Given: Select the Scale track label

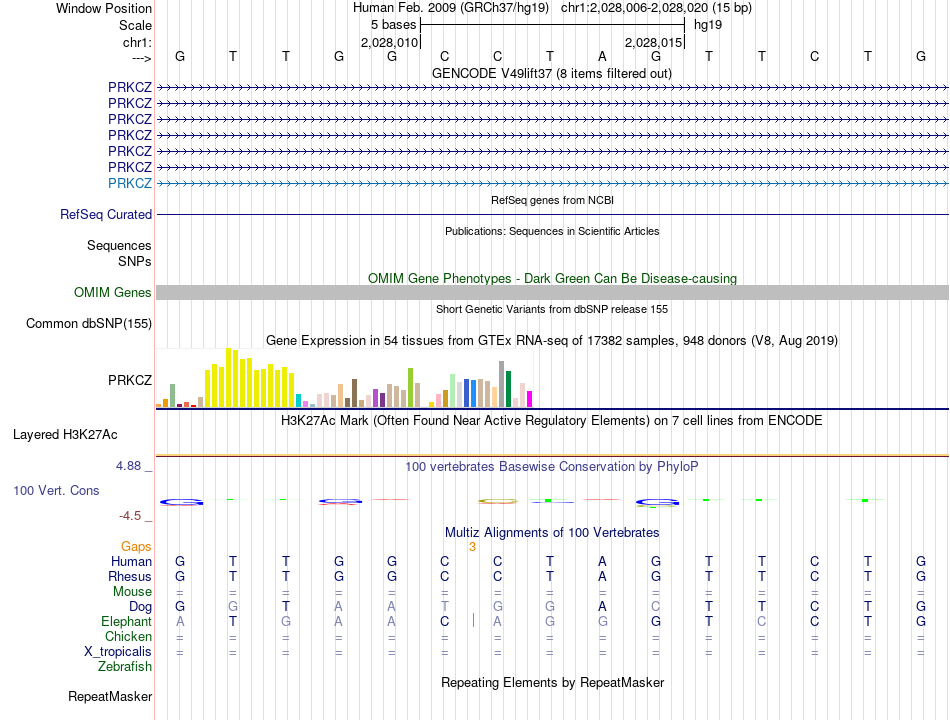Looking at the screenshot, I should pos(135,25).
